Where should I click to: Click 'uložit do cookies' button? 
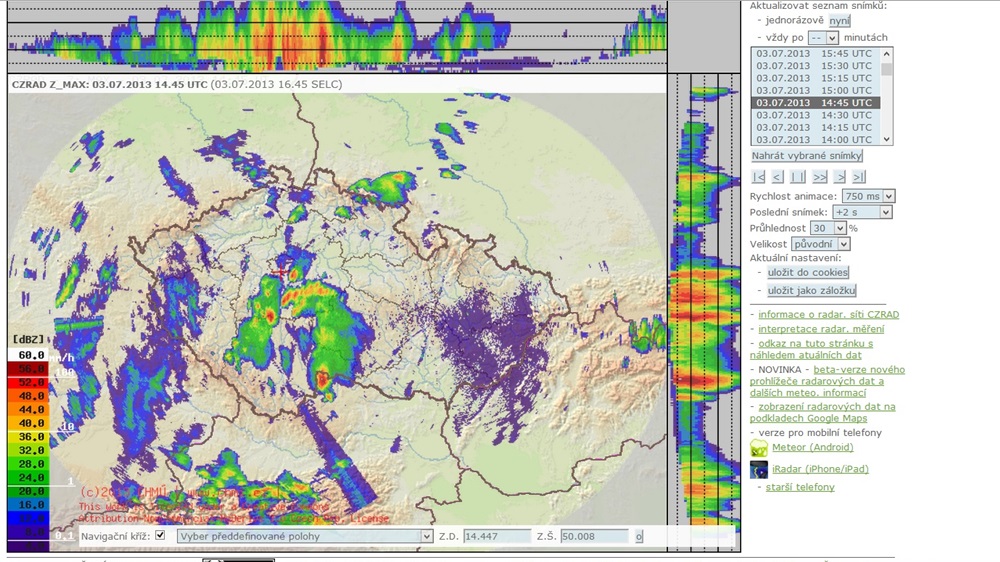(808, 272)
